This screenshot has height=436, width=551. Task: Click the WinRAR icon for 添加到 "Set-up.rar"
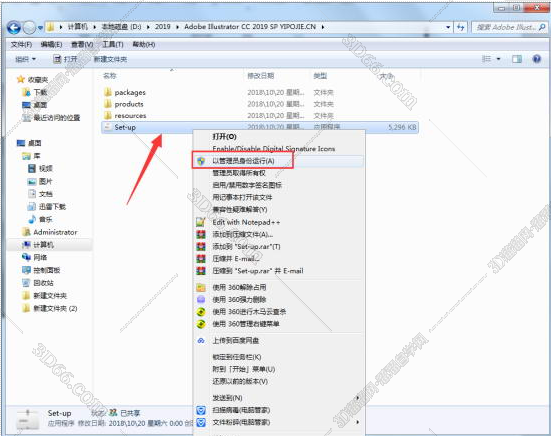pyautogui.click(x=201, y=247)
